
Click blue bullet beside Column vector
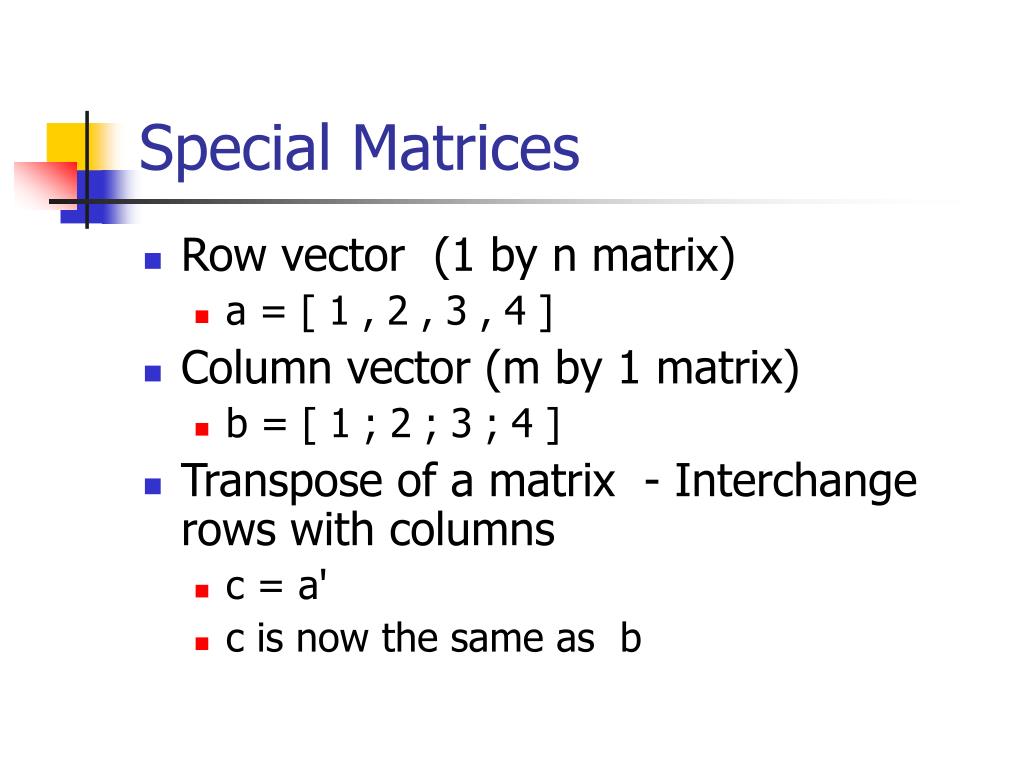(153, 374)
